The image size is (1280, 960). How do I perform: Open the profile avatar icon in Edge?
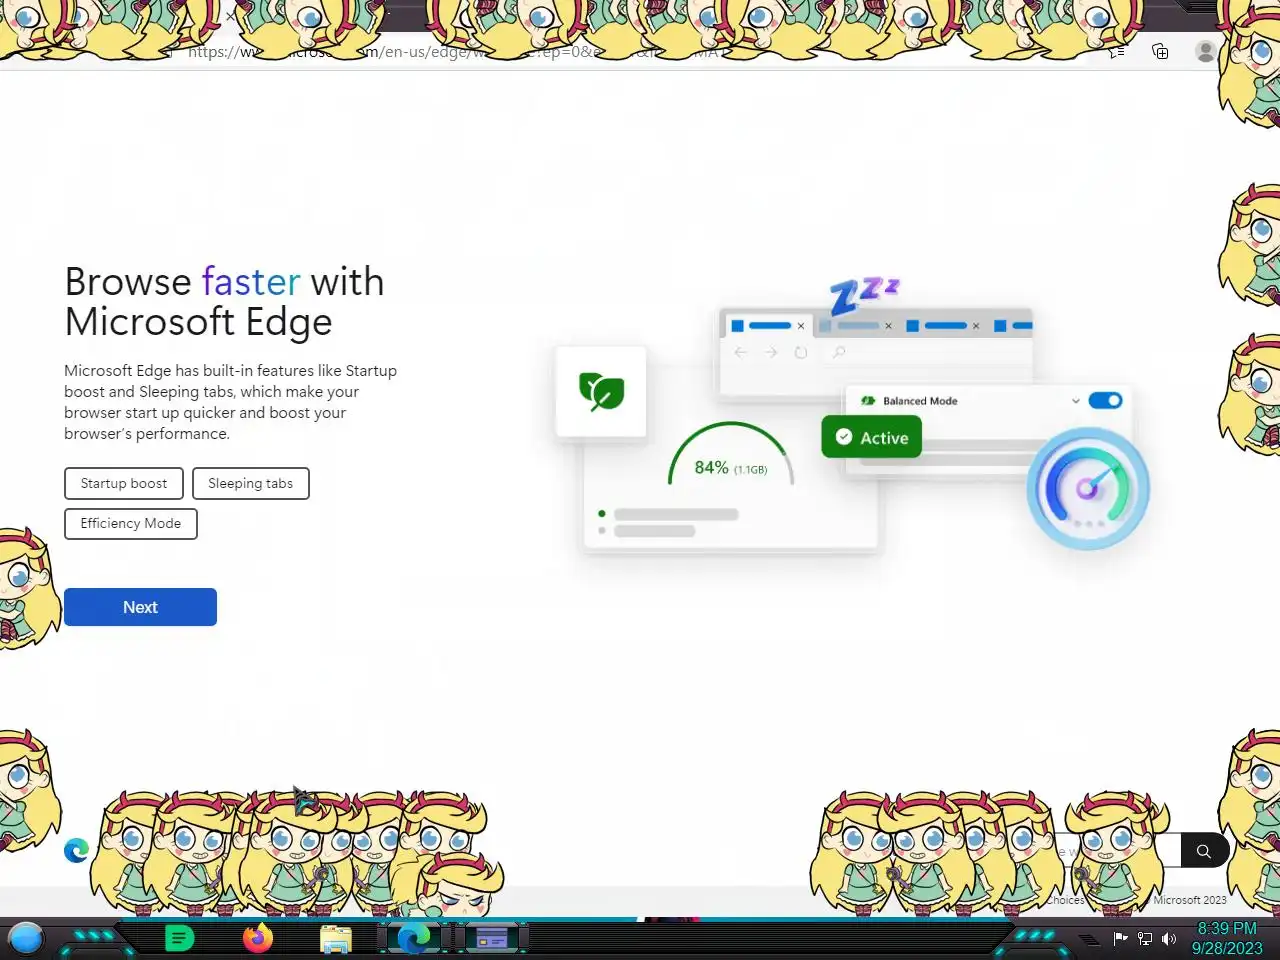click(1205, 51)
